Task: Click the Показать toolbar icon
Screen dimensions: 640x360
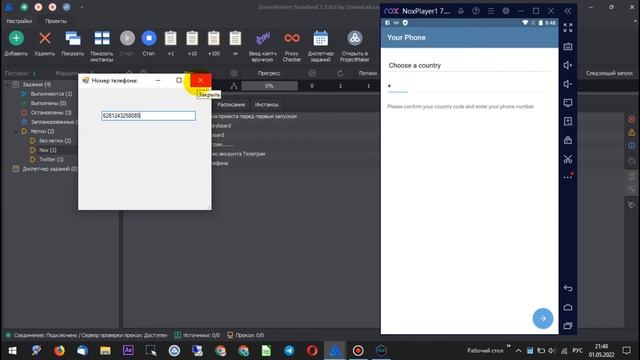Action: [x=73, y=38]
